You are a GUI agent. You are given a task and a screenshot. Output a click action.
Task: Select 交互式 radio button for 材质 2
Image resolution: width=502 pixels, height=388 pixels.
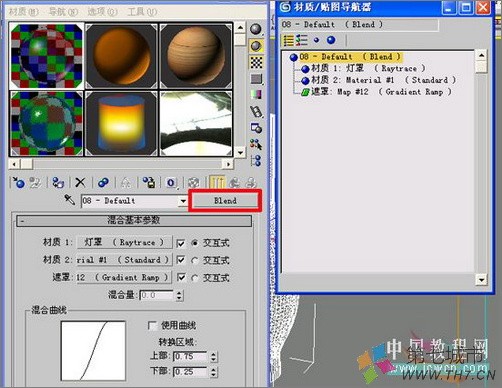pyautogui.click(x=195, y=260)
